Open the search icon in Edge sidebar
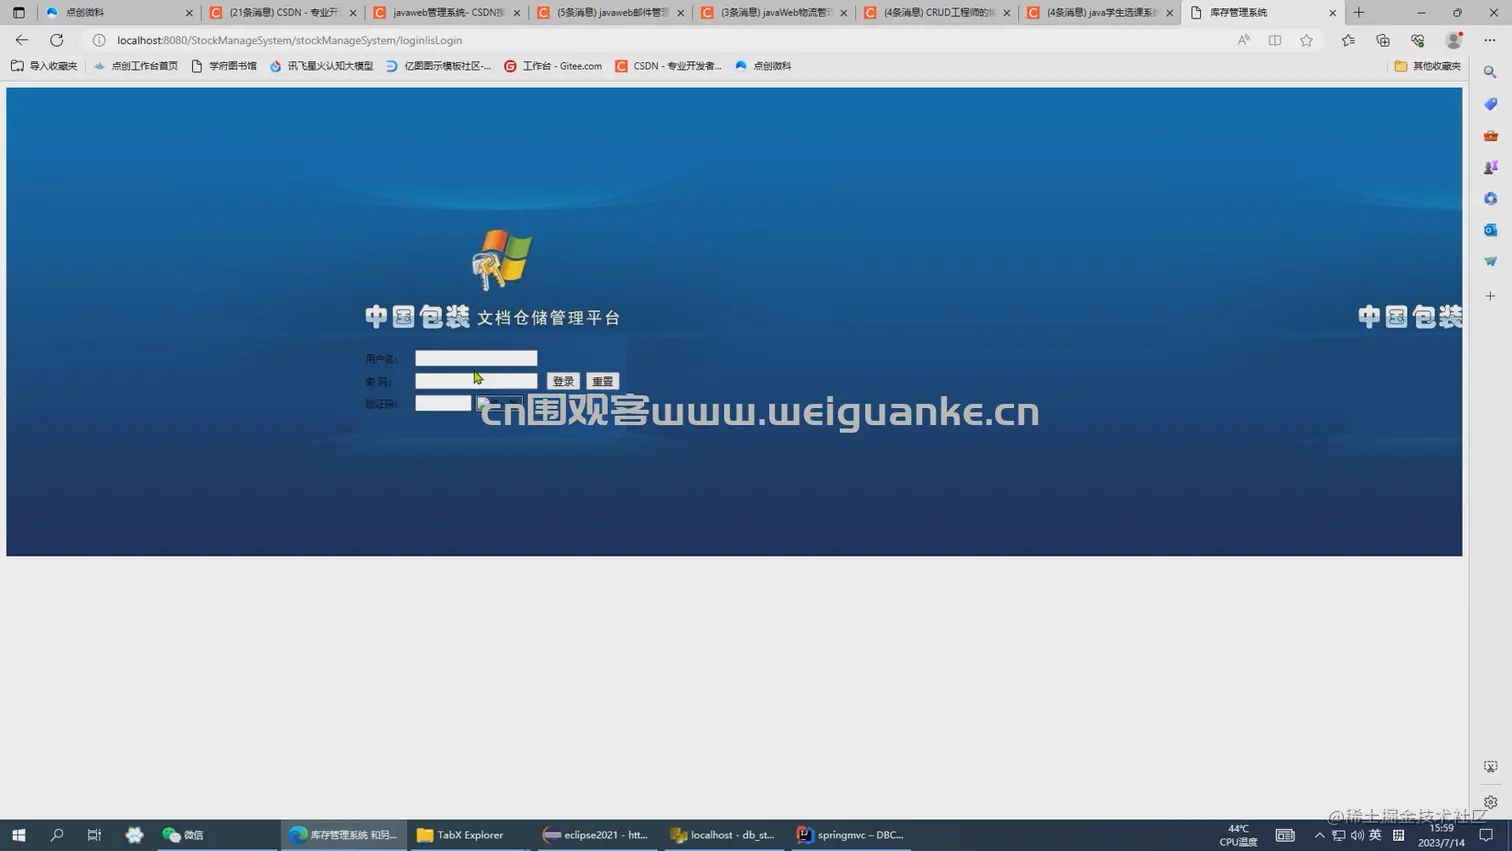1512x851 pixels. point(1490,71)
